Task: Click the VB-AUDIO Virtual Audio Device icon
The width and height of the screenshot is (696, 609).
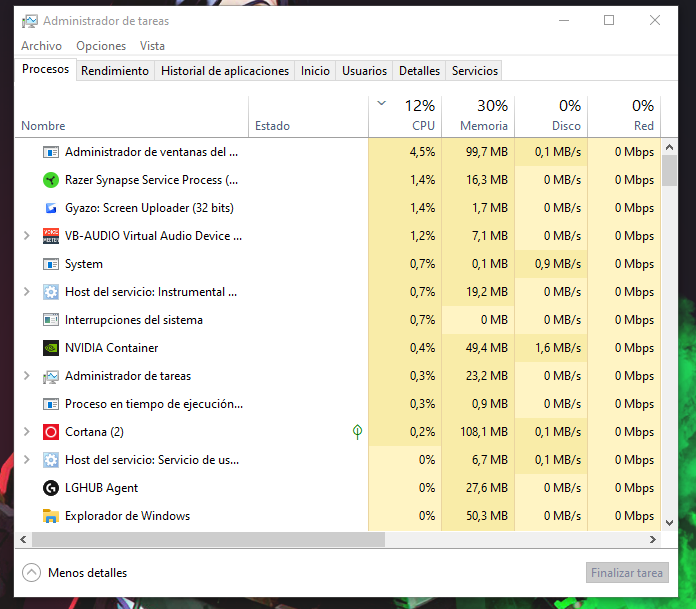Action: (x=51, y=236)
